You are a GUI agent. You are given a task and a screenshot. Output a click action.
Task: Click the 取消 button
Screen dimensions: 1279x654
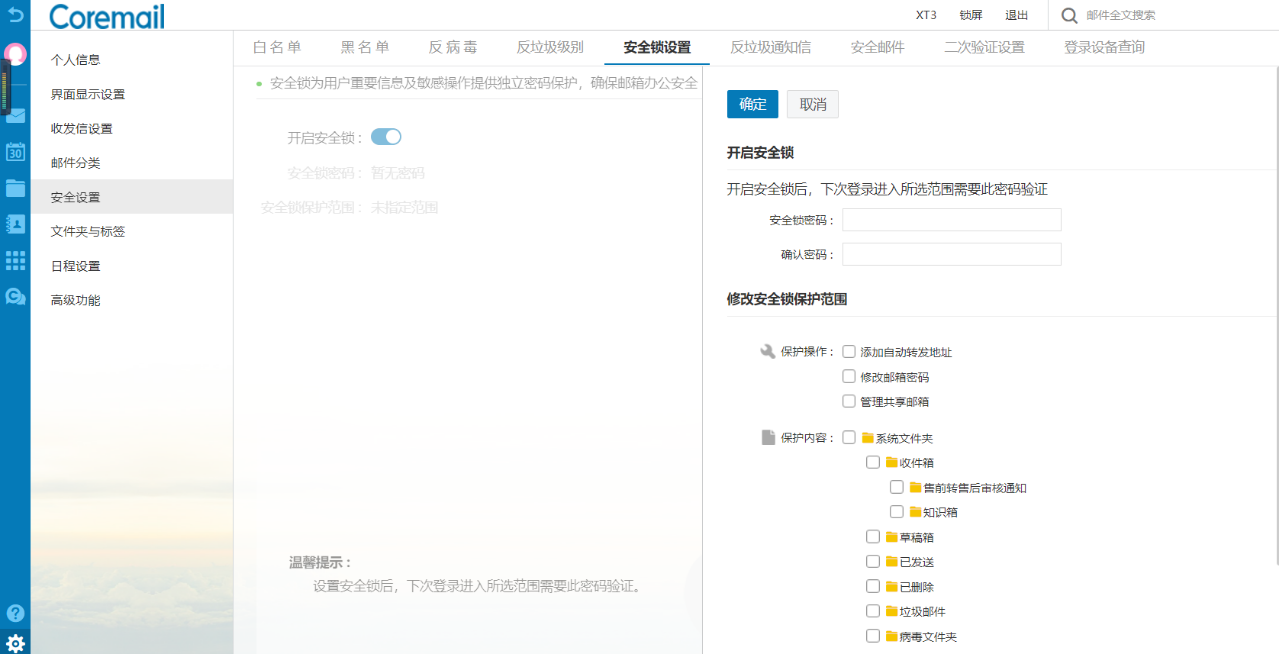[812, 104]
